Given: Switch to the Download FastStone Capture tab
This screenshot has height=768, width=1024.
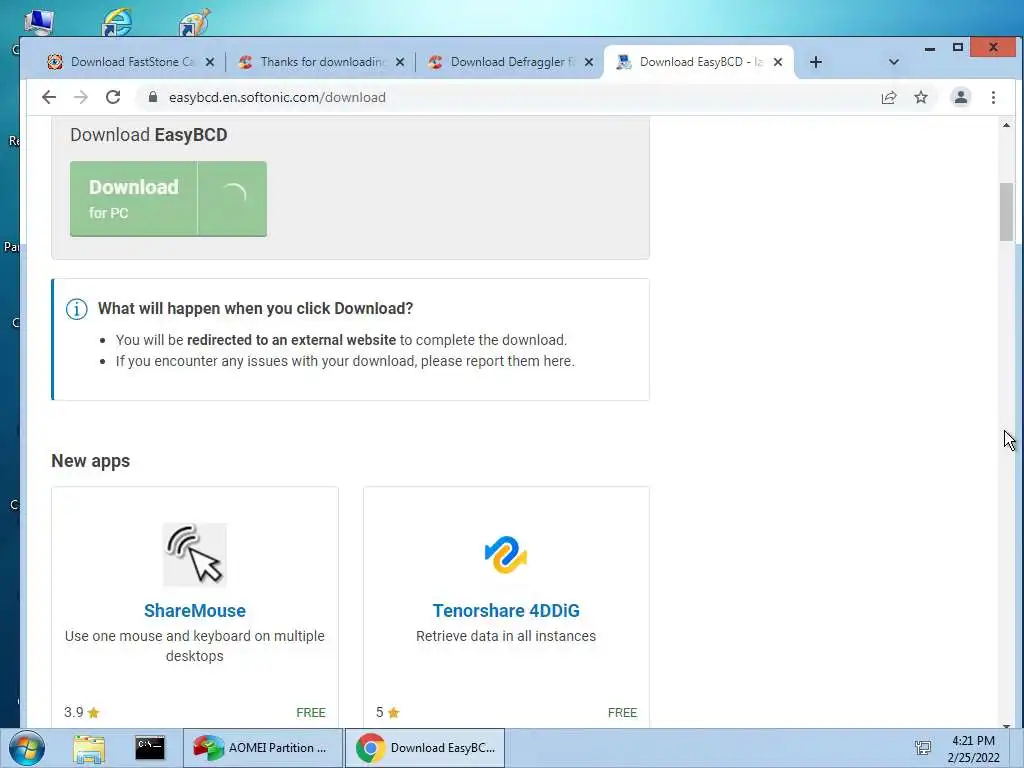Looking at the screenshot, I should pyautogui.click(x=131, y=62).
